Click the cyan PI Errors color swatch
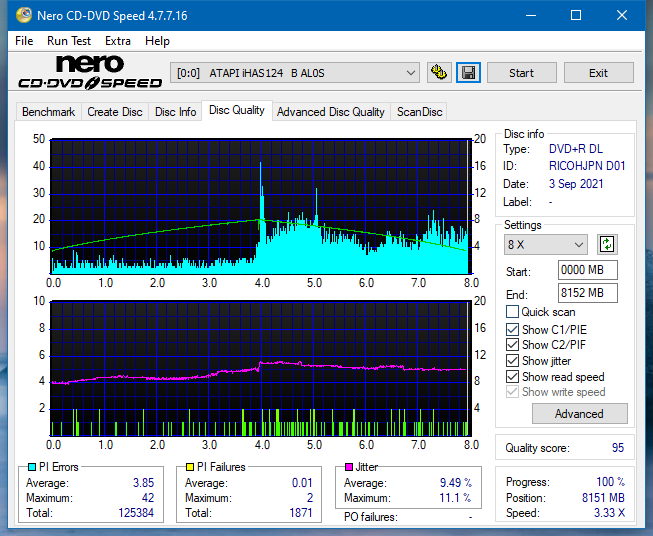 click(x=32, y=467)
